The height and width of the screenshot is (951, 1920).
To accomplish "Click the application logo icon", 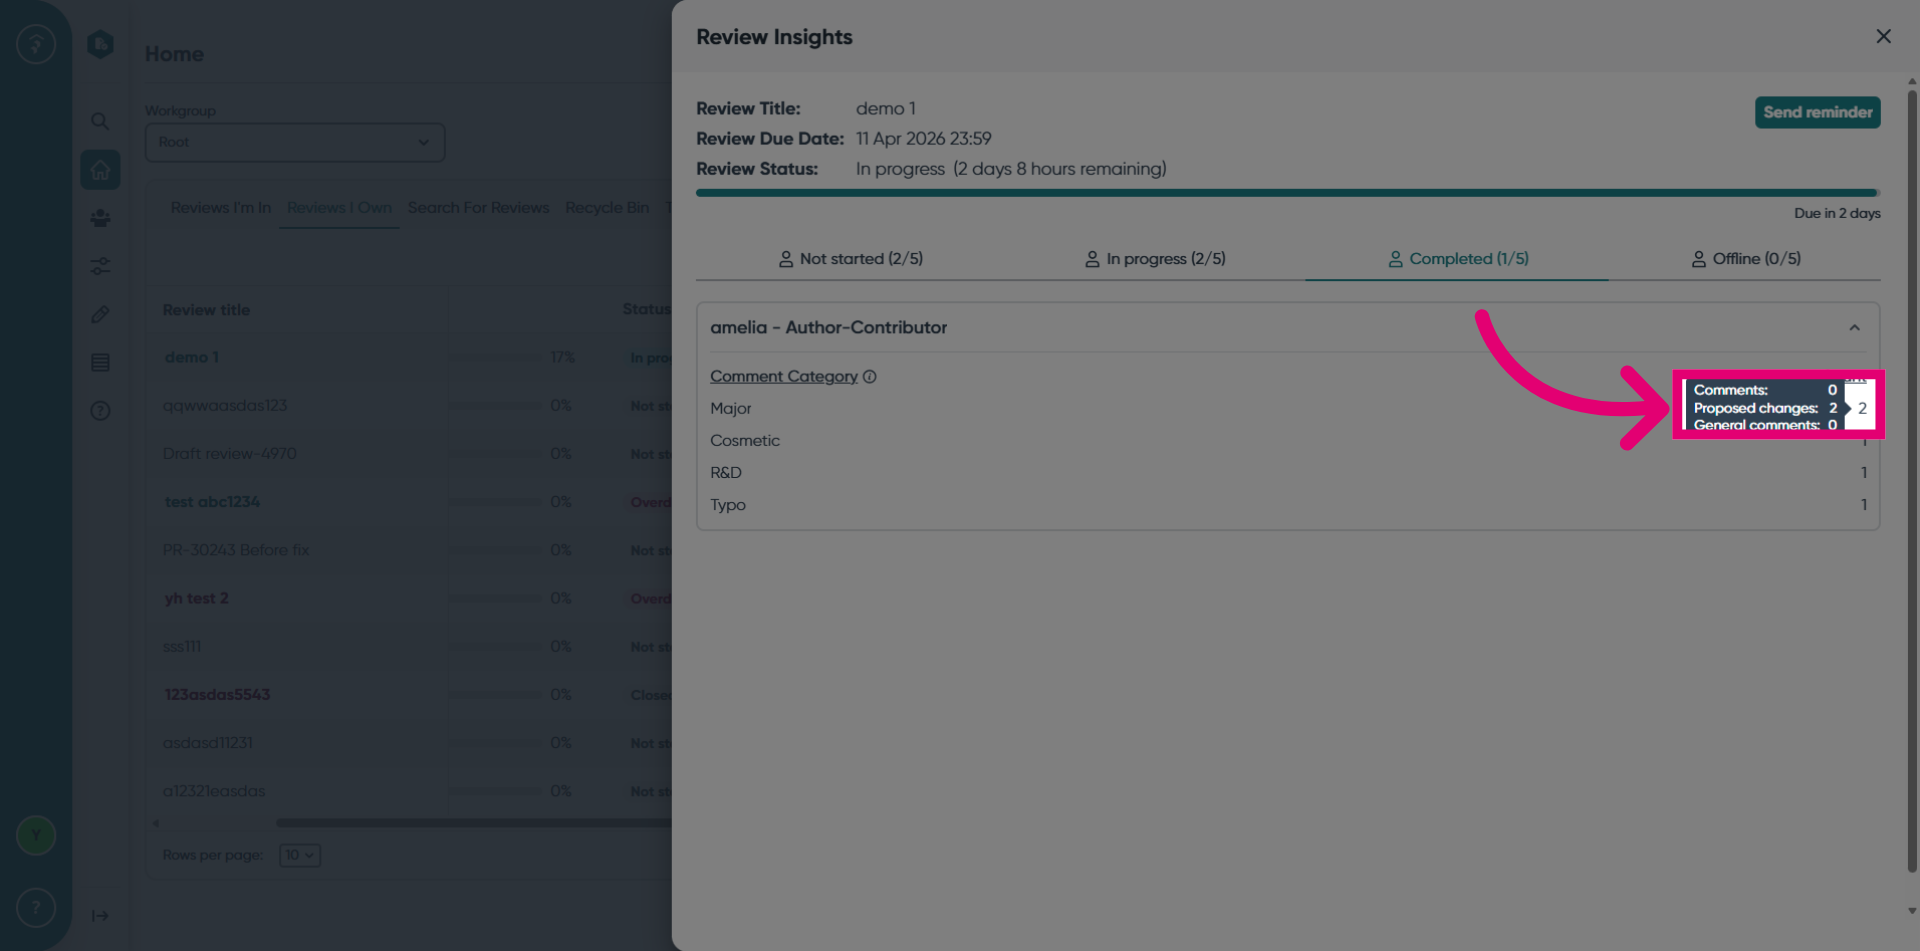I will (100, 44).
